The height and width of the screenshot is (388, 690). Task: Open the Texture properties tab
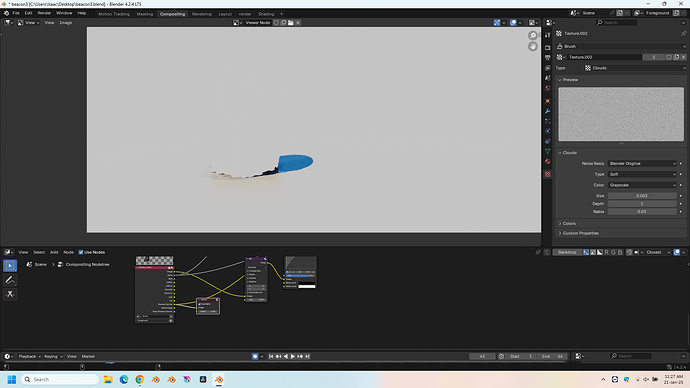coord(547,174)
